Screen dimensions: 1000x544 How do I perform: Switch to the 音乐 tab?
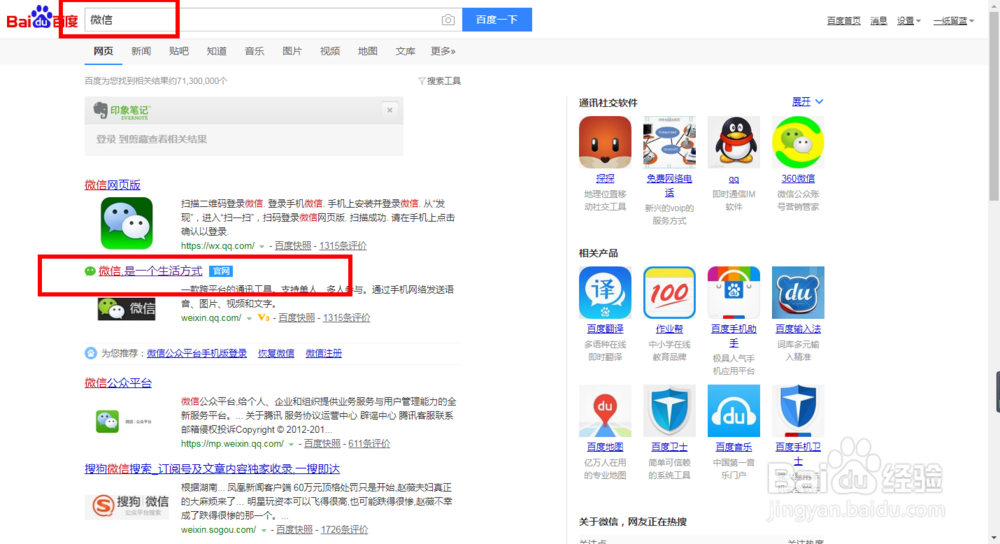(254, 51)
